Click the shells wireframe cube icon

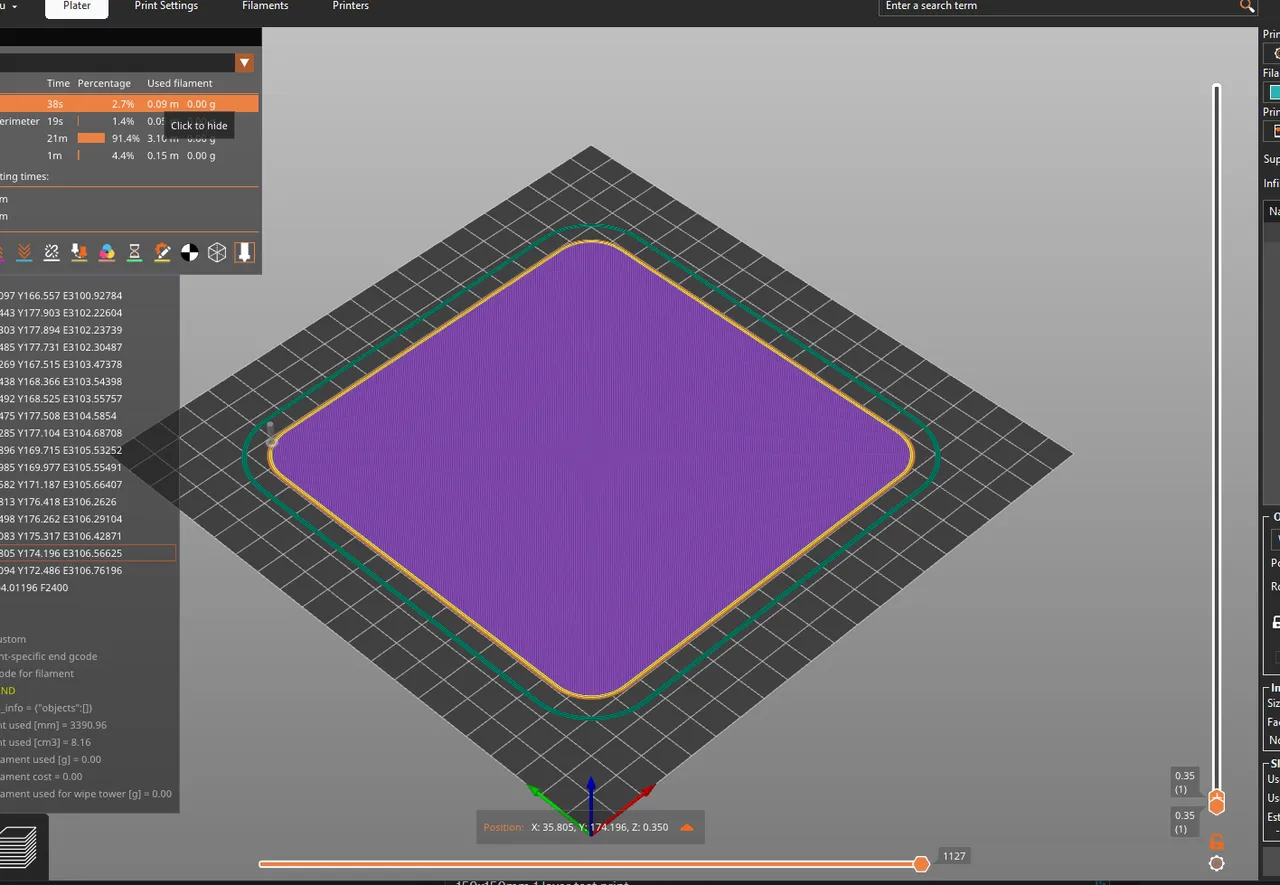coord(217,252)
